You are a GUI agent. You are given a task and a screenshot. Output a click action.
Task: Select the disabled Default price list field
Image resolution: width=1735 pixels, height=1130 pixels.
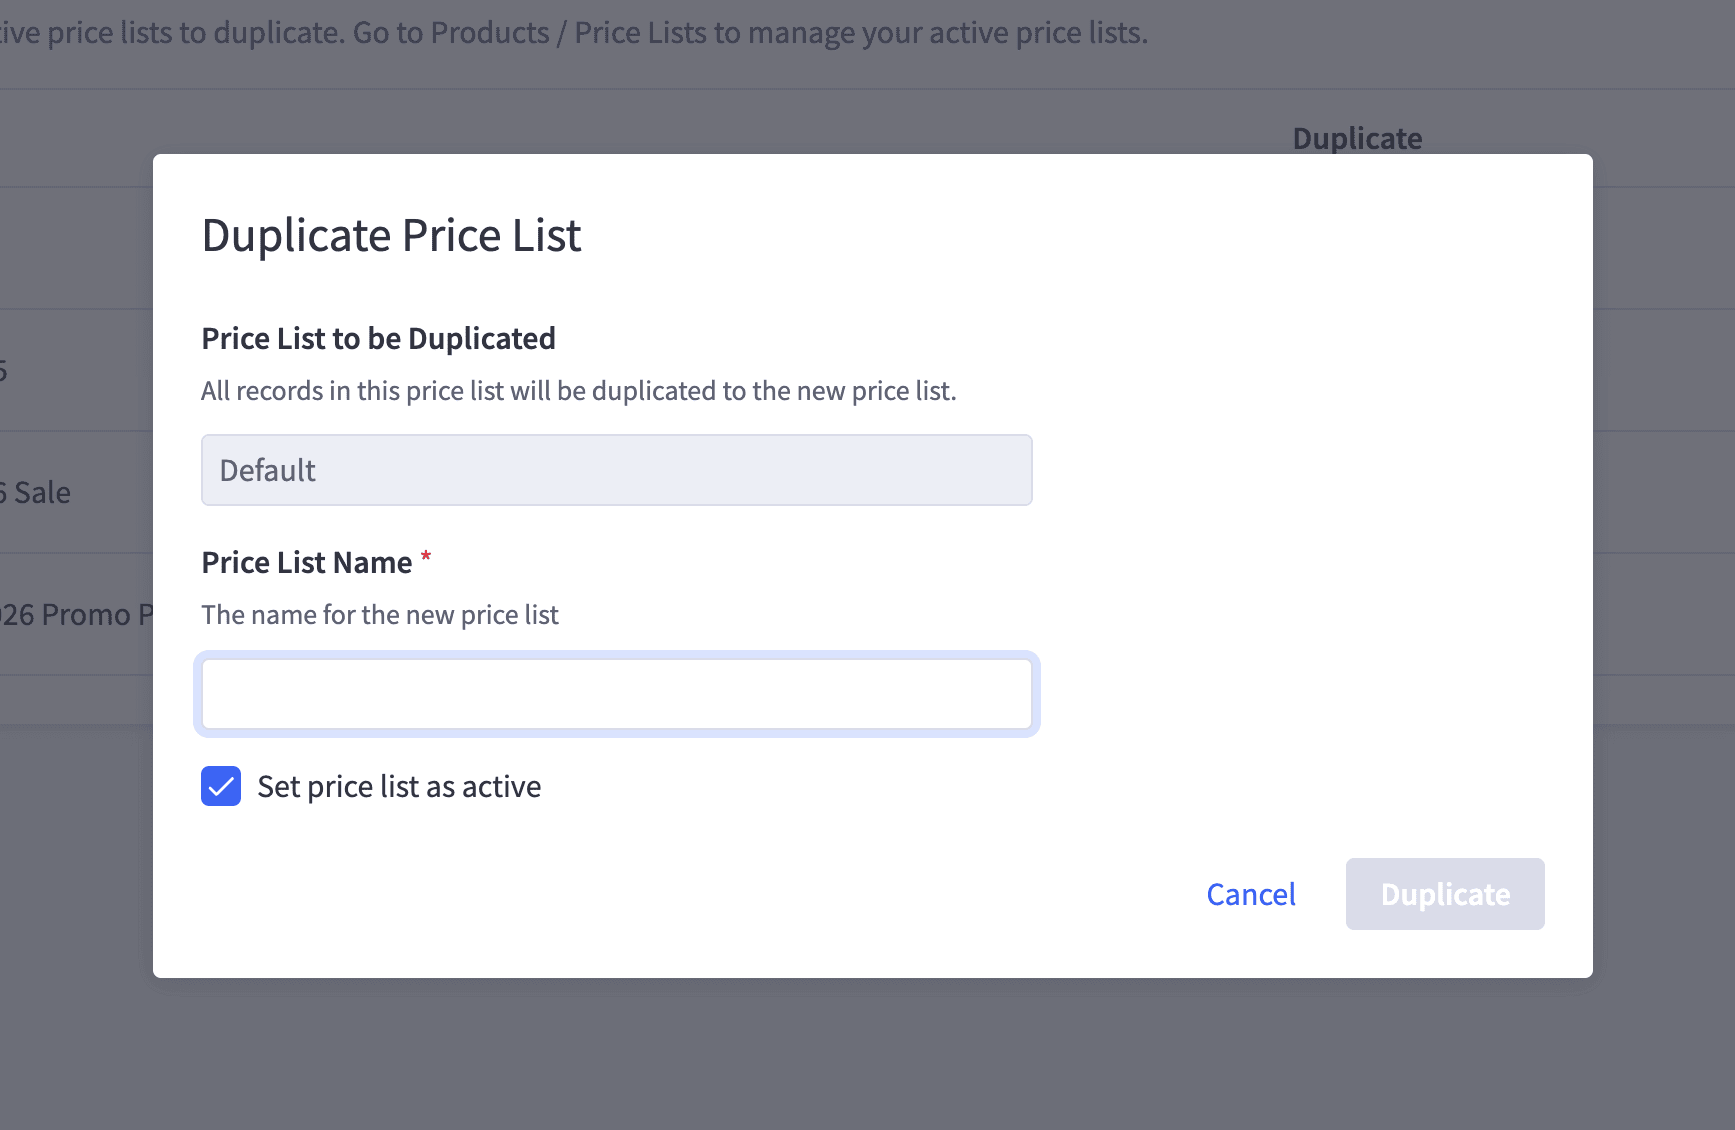click(616, 470)
